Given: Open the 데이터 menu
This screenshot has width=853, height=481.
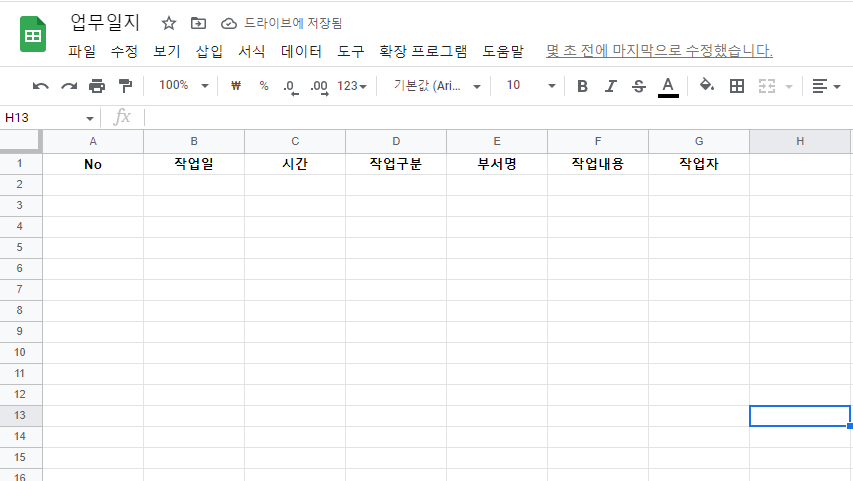Looking at the screenshot, I should coord(301,51).
